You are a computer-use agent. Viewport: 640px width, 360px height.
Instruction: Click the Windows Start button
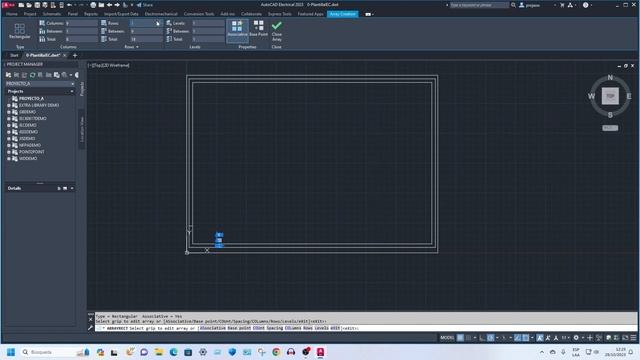point(11,352)
